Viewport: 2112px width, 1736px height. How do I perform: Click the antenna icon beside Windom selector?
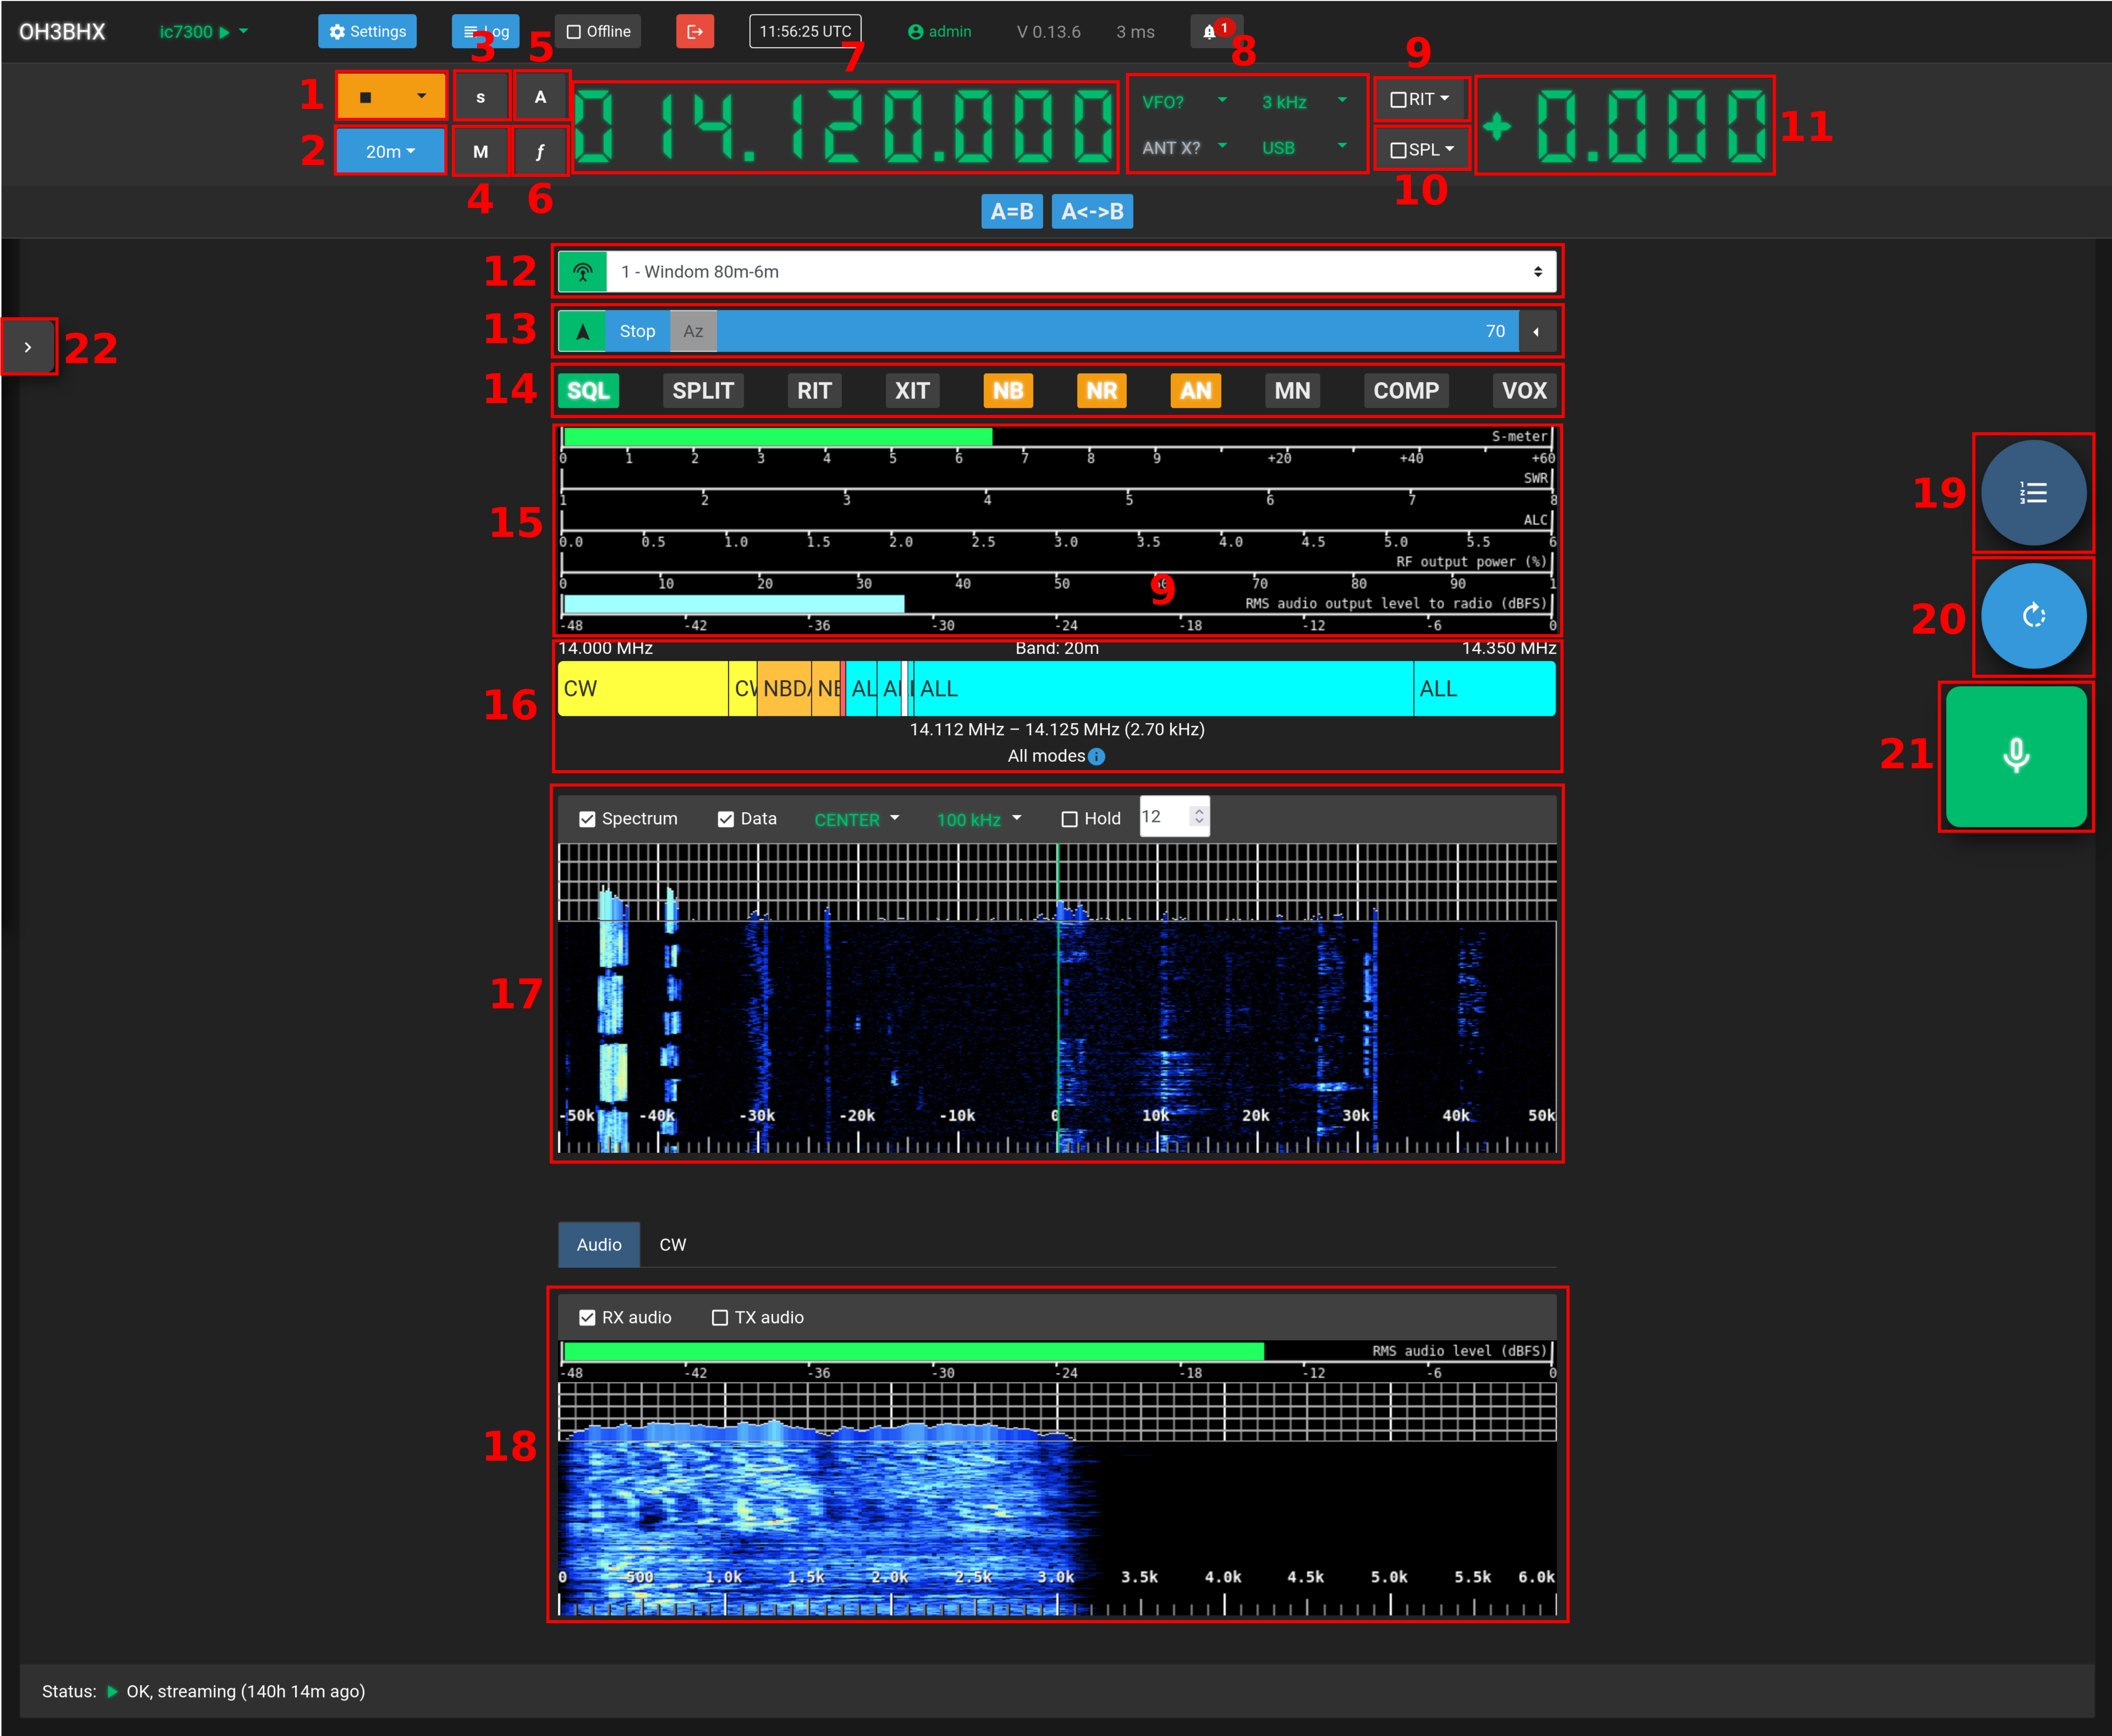(x=582, y=272)
